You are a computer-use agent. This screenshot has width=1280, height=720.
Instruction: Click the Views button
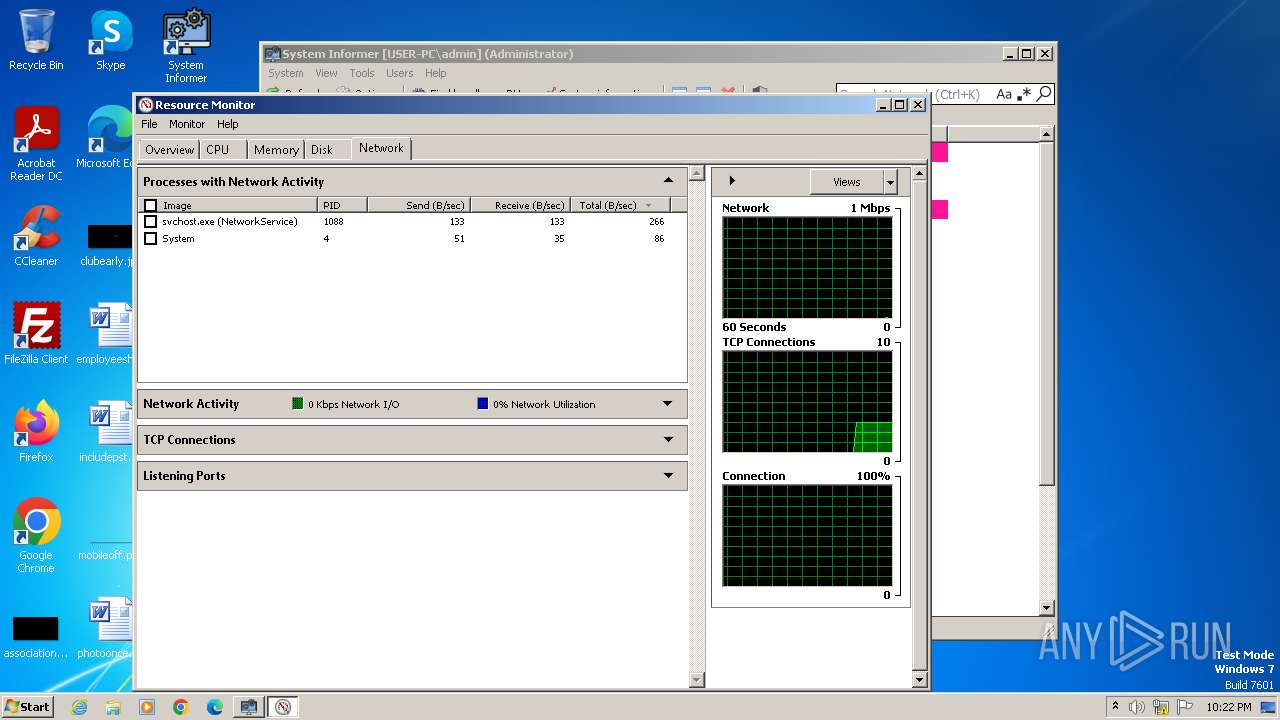point(847,182)
